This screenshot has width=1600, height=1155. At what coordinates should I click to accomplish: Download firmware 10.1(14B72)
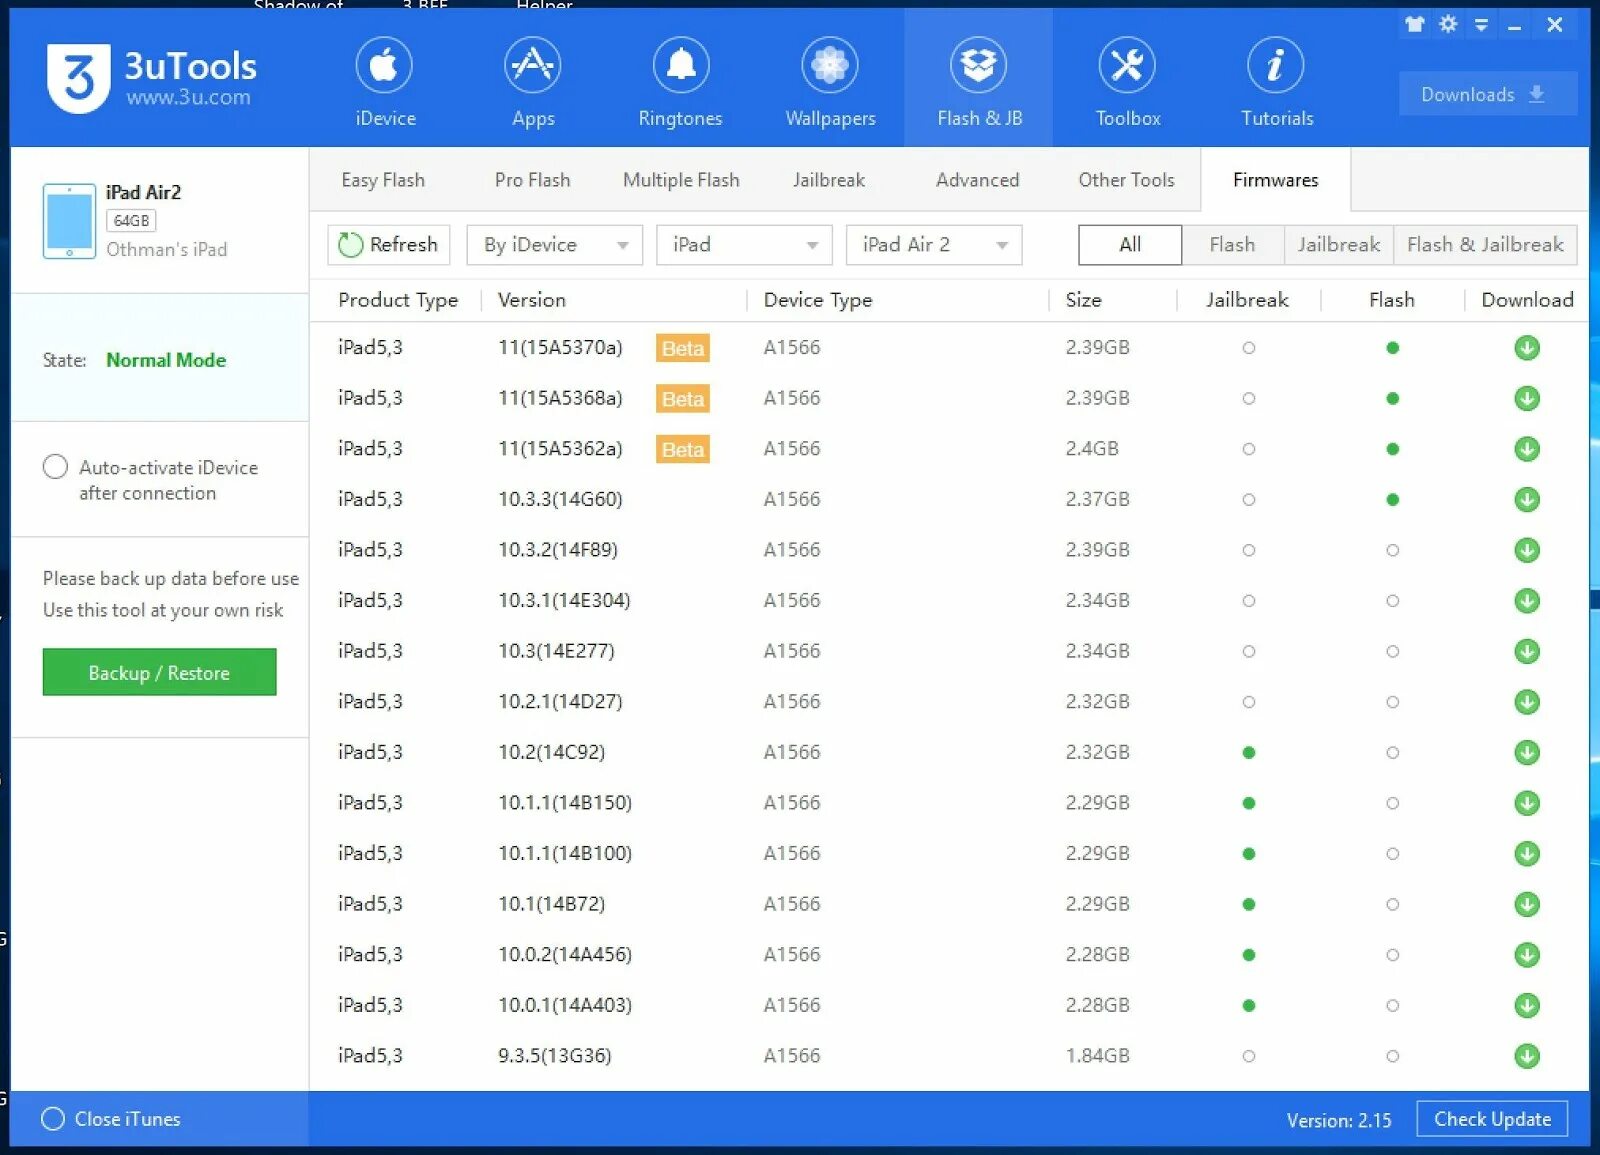1527,904
